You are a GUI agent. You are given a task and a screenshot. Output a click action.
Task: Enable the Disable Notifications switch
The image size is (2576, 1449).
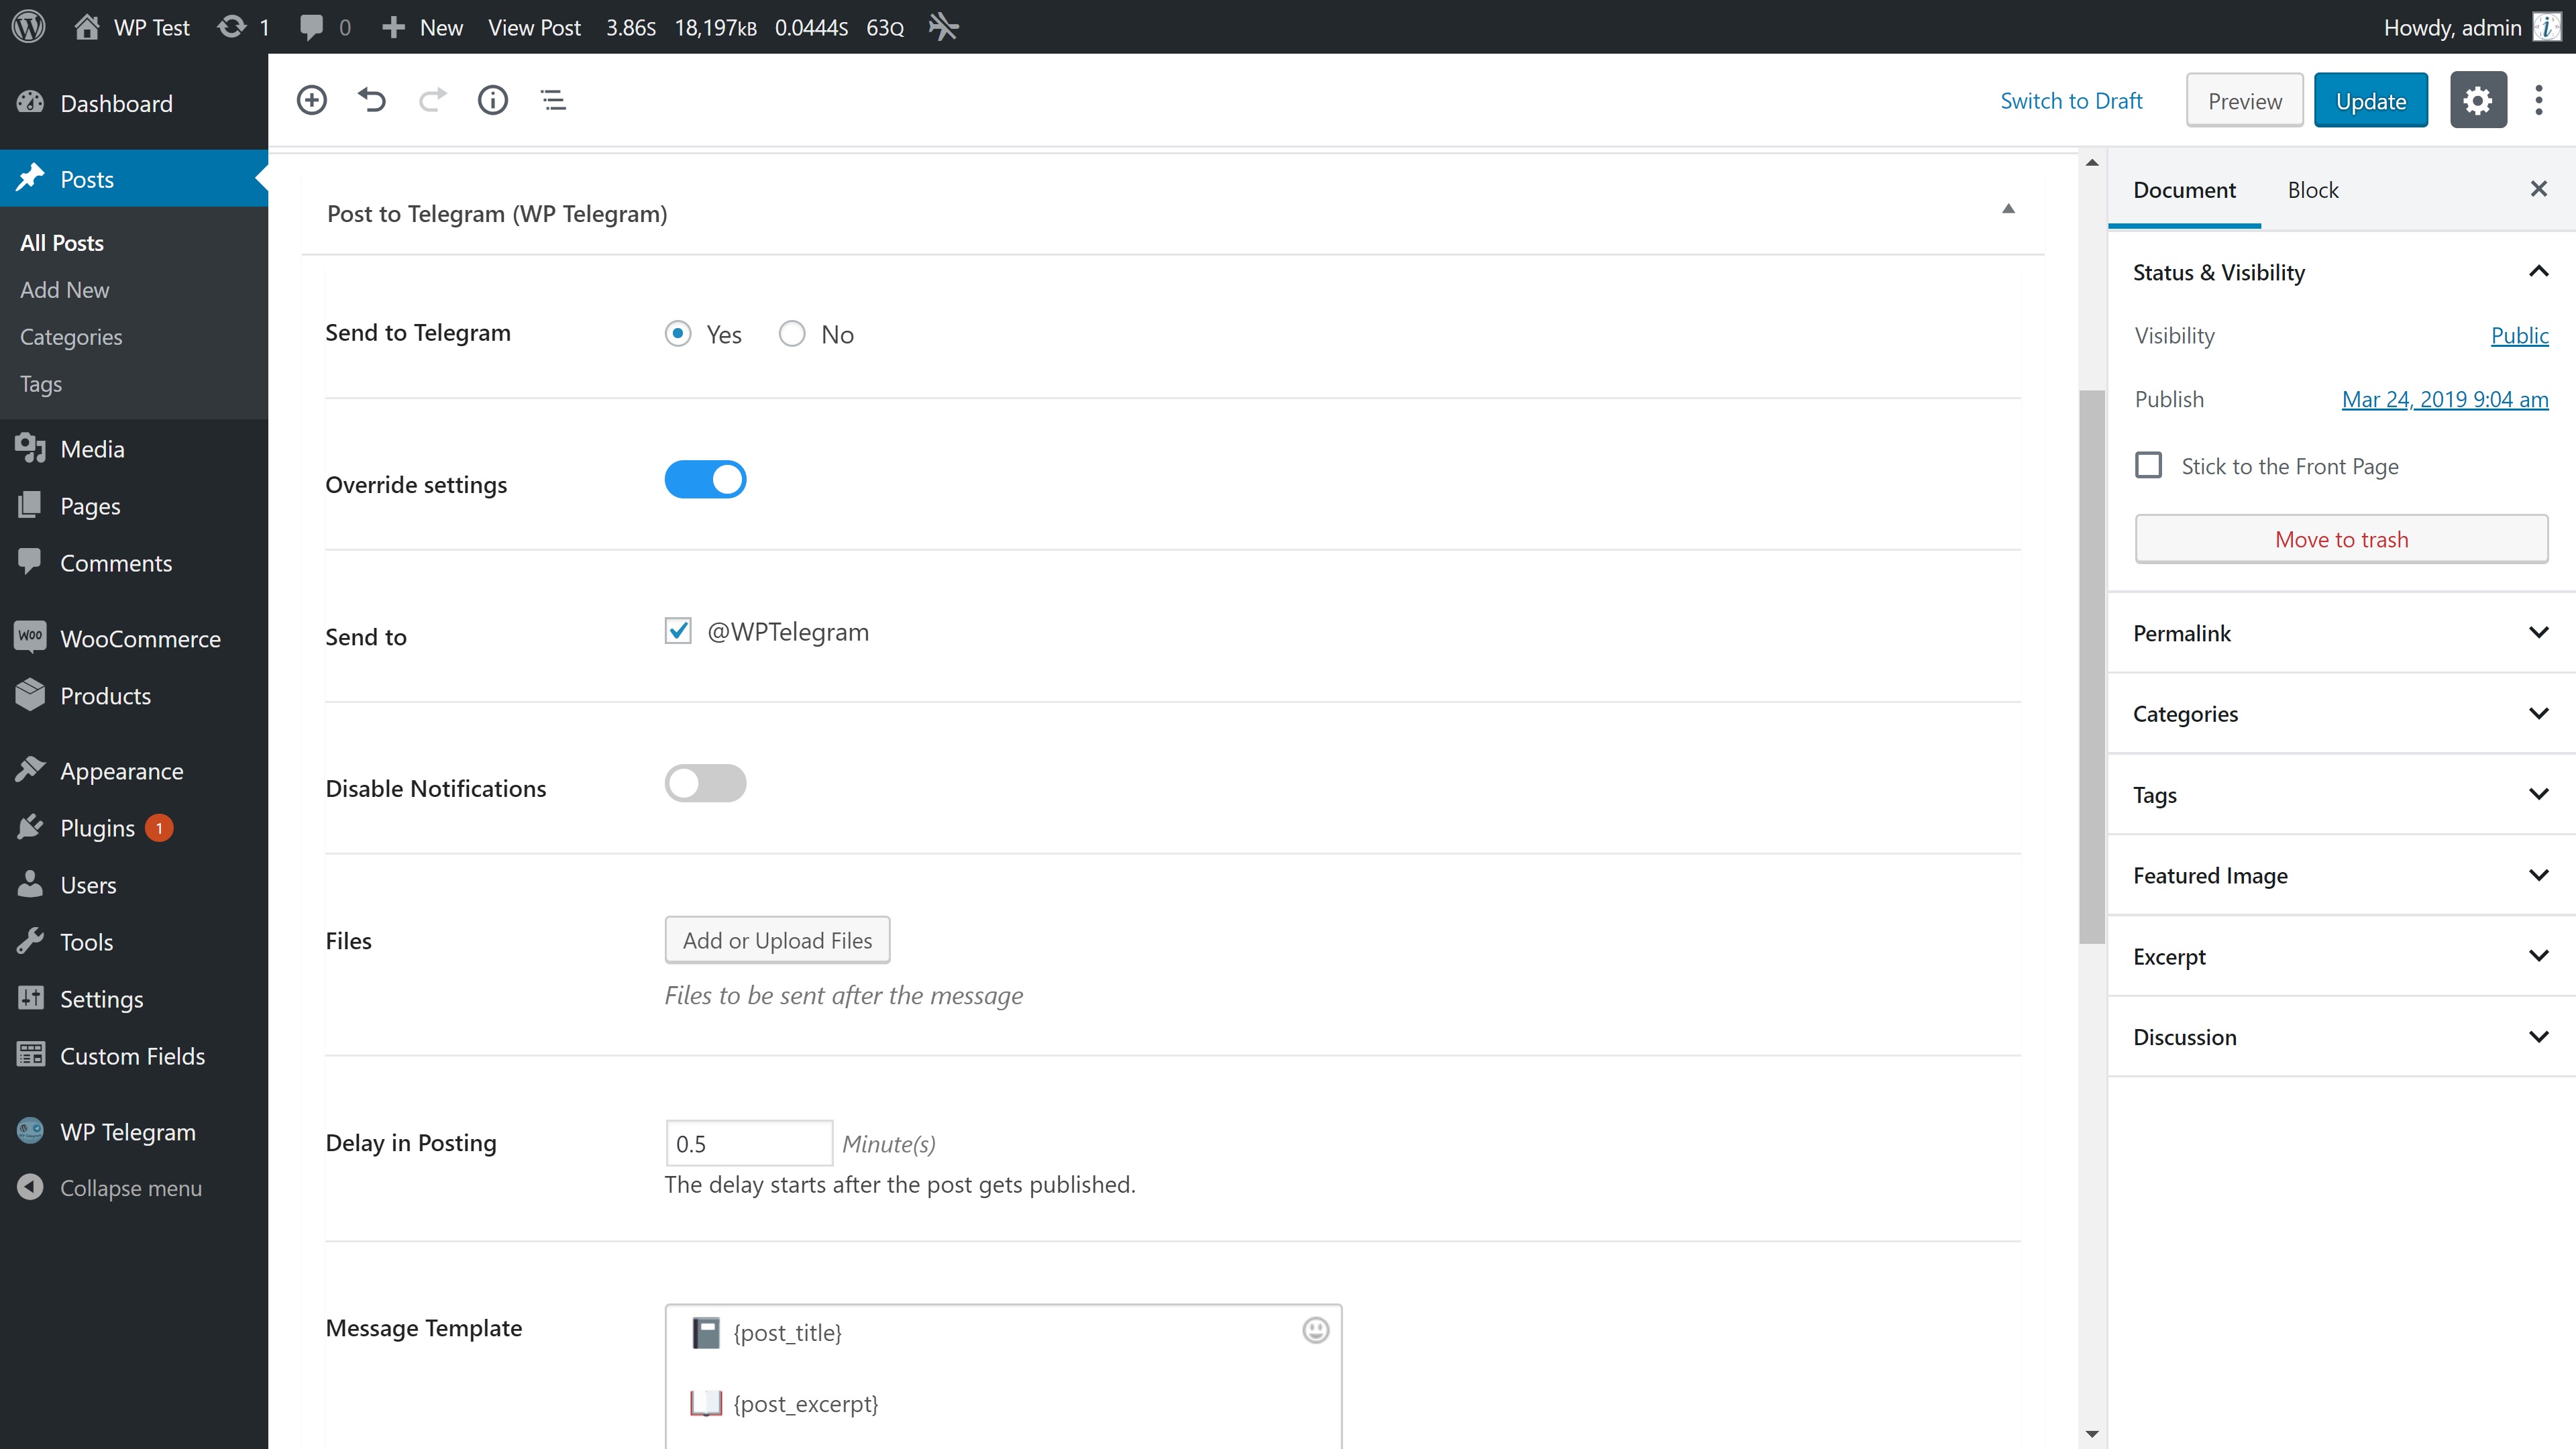pos(705,784)
